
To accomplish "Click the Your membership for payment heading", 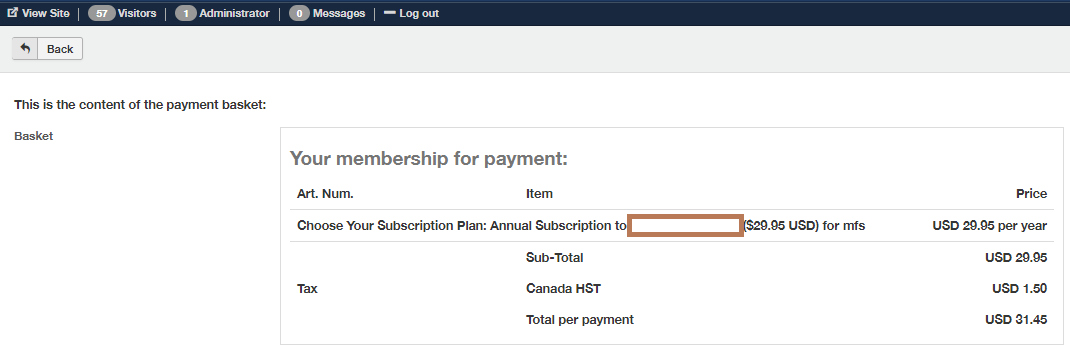I will [429, 159].
